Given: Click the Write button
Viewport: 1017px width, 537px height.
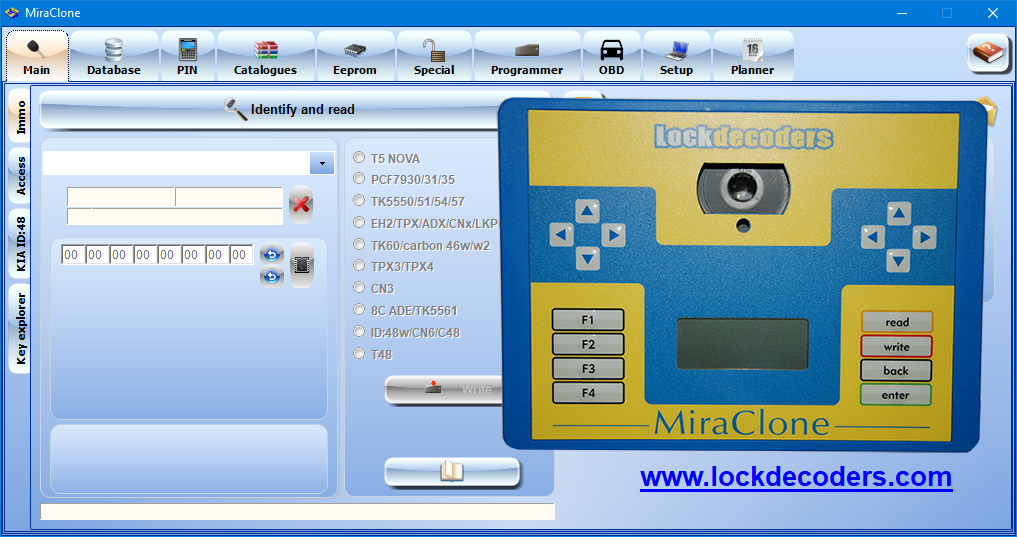Looking at the screenshot, I should [x=444, y=389].
